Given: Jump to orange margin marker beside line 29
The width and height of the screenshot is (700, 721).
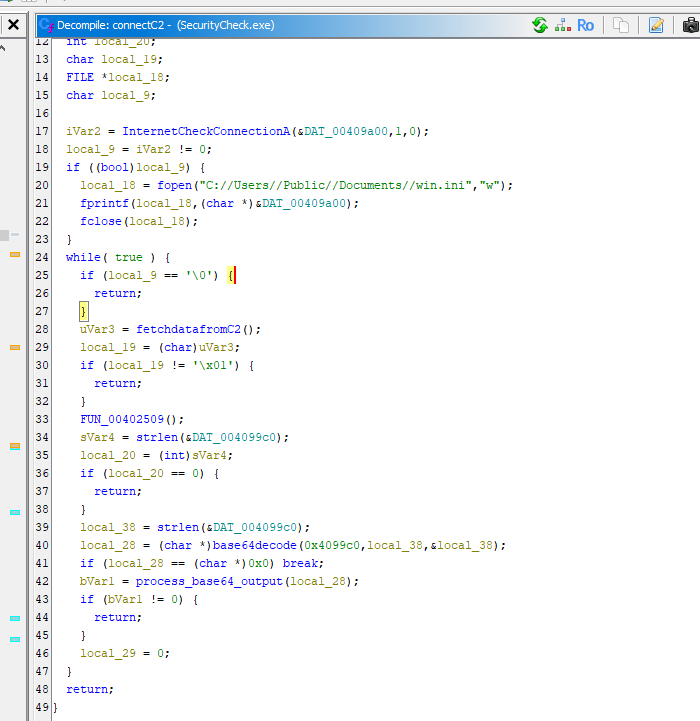Looking at the screenshot, I should 15,348.
